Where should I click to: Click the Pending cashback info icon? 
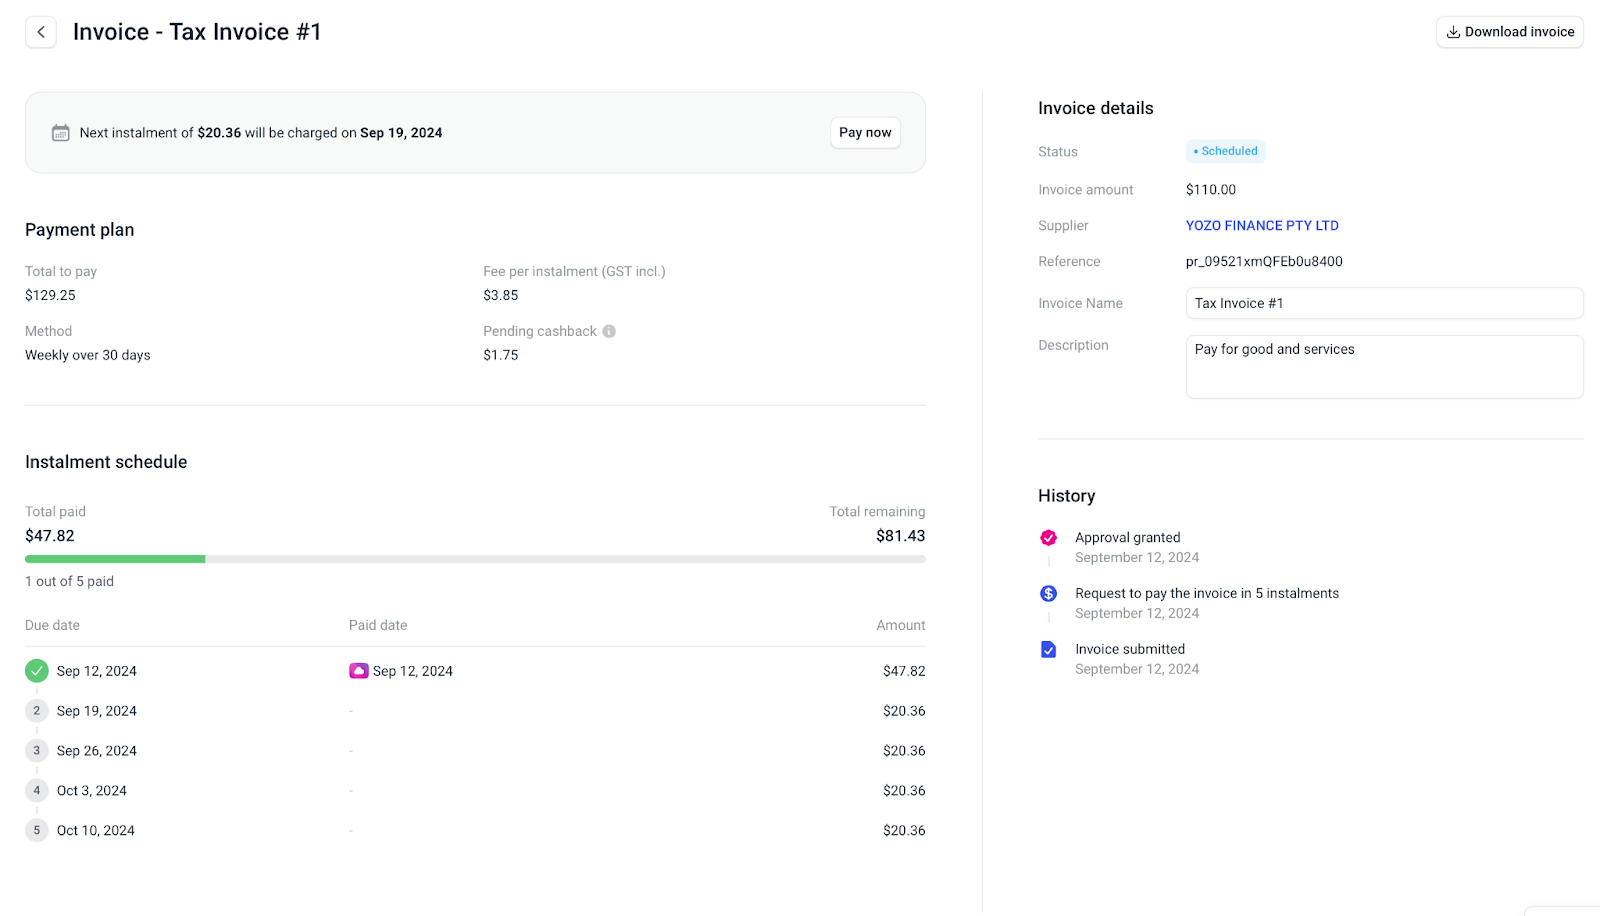coord(609,331)
